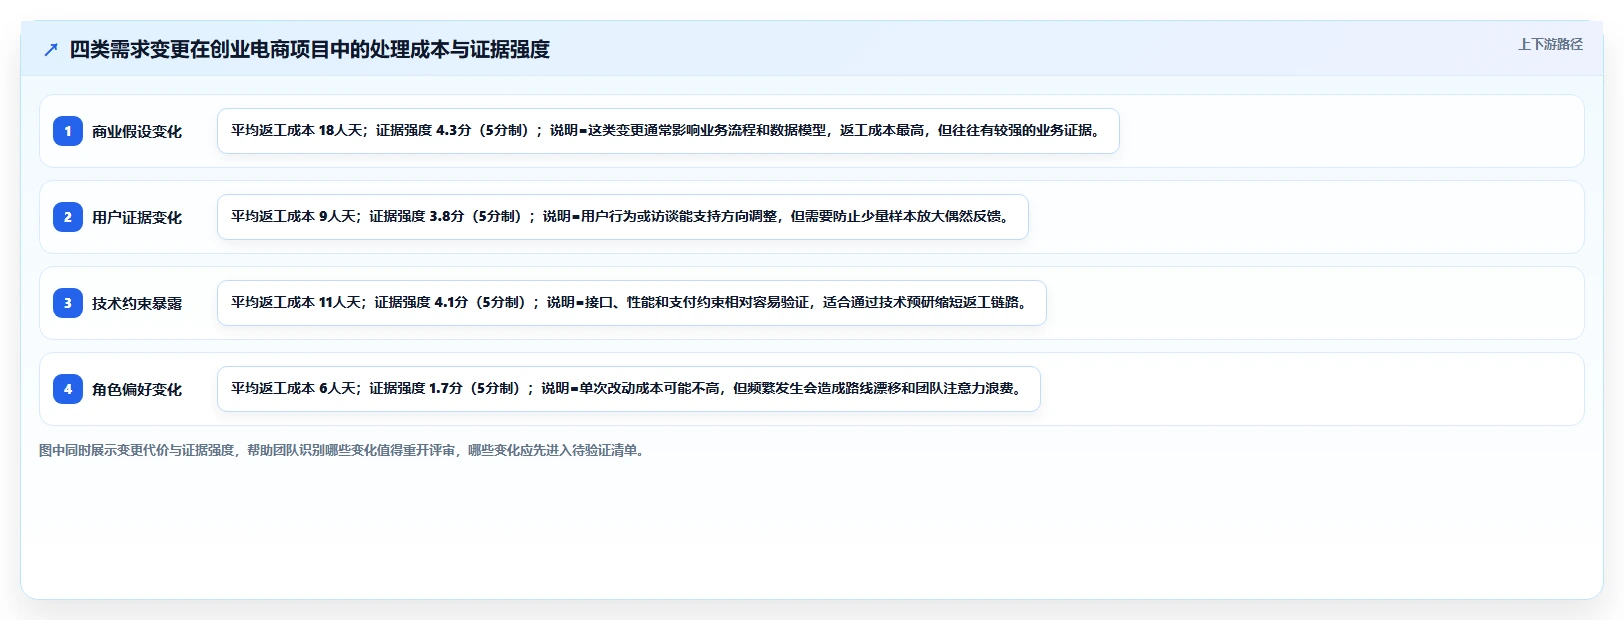This screenshot has height=620, width=1624.
Task: Click the description box with 18人天 rework cost
Action: [x=668, y=131]
